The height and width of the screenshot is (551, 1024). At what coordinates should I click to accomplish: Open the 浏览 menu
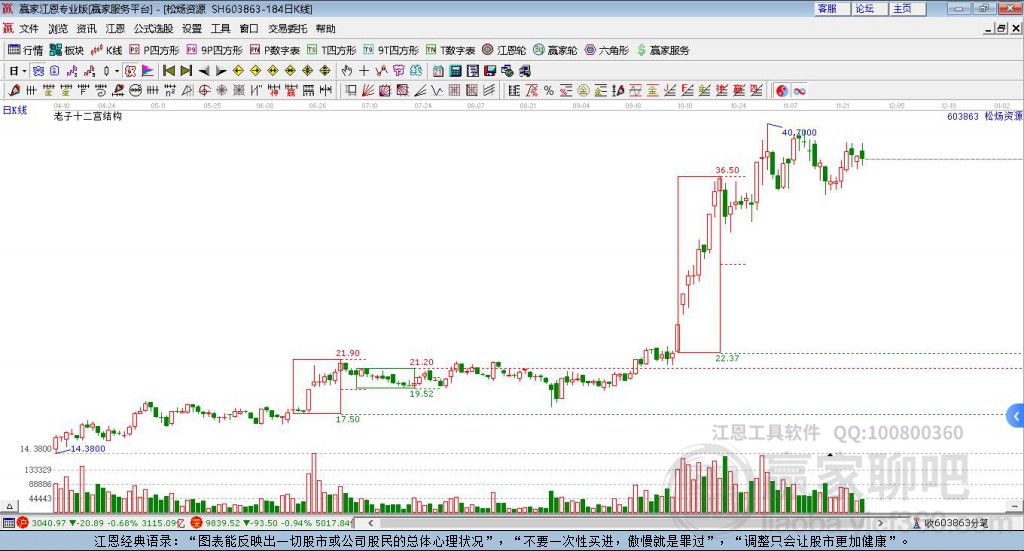point(57,29)
